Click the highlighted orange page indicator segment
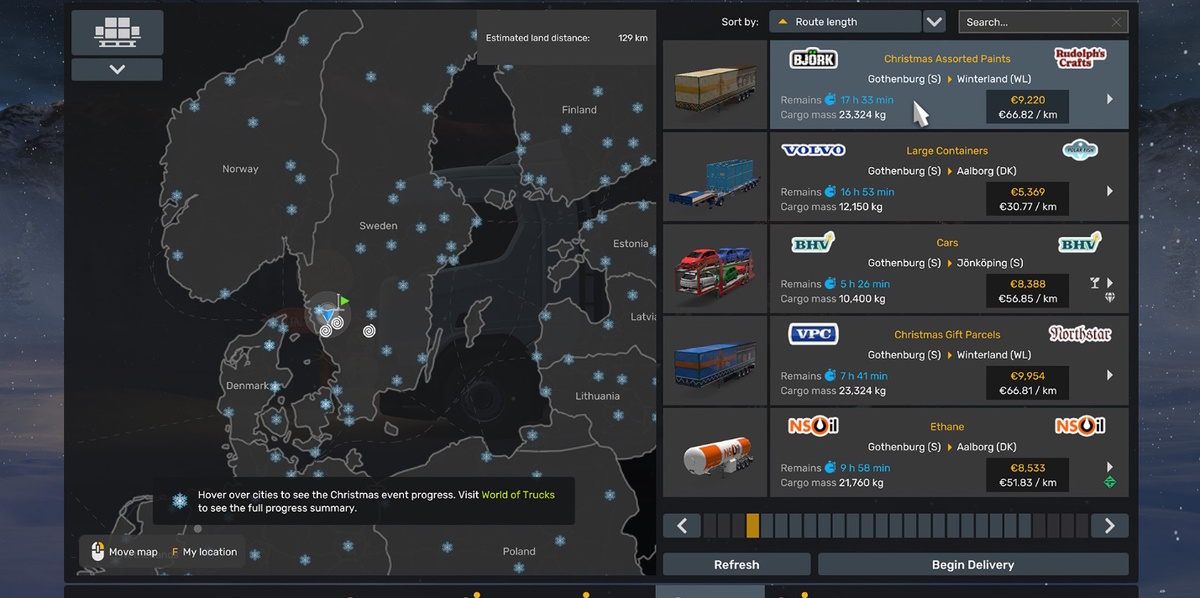Screen dimensions: 1200x598 click(753, 526)
